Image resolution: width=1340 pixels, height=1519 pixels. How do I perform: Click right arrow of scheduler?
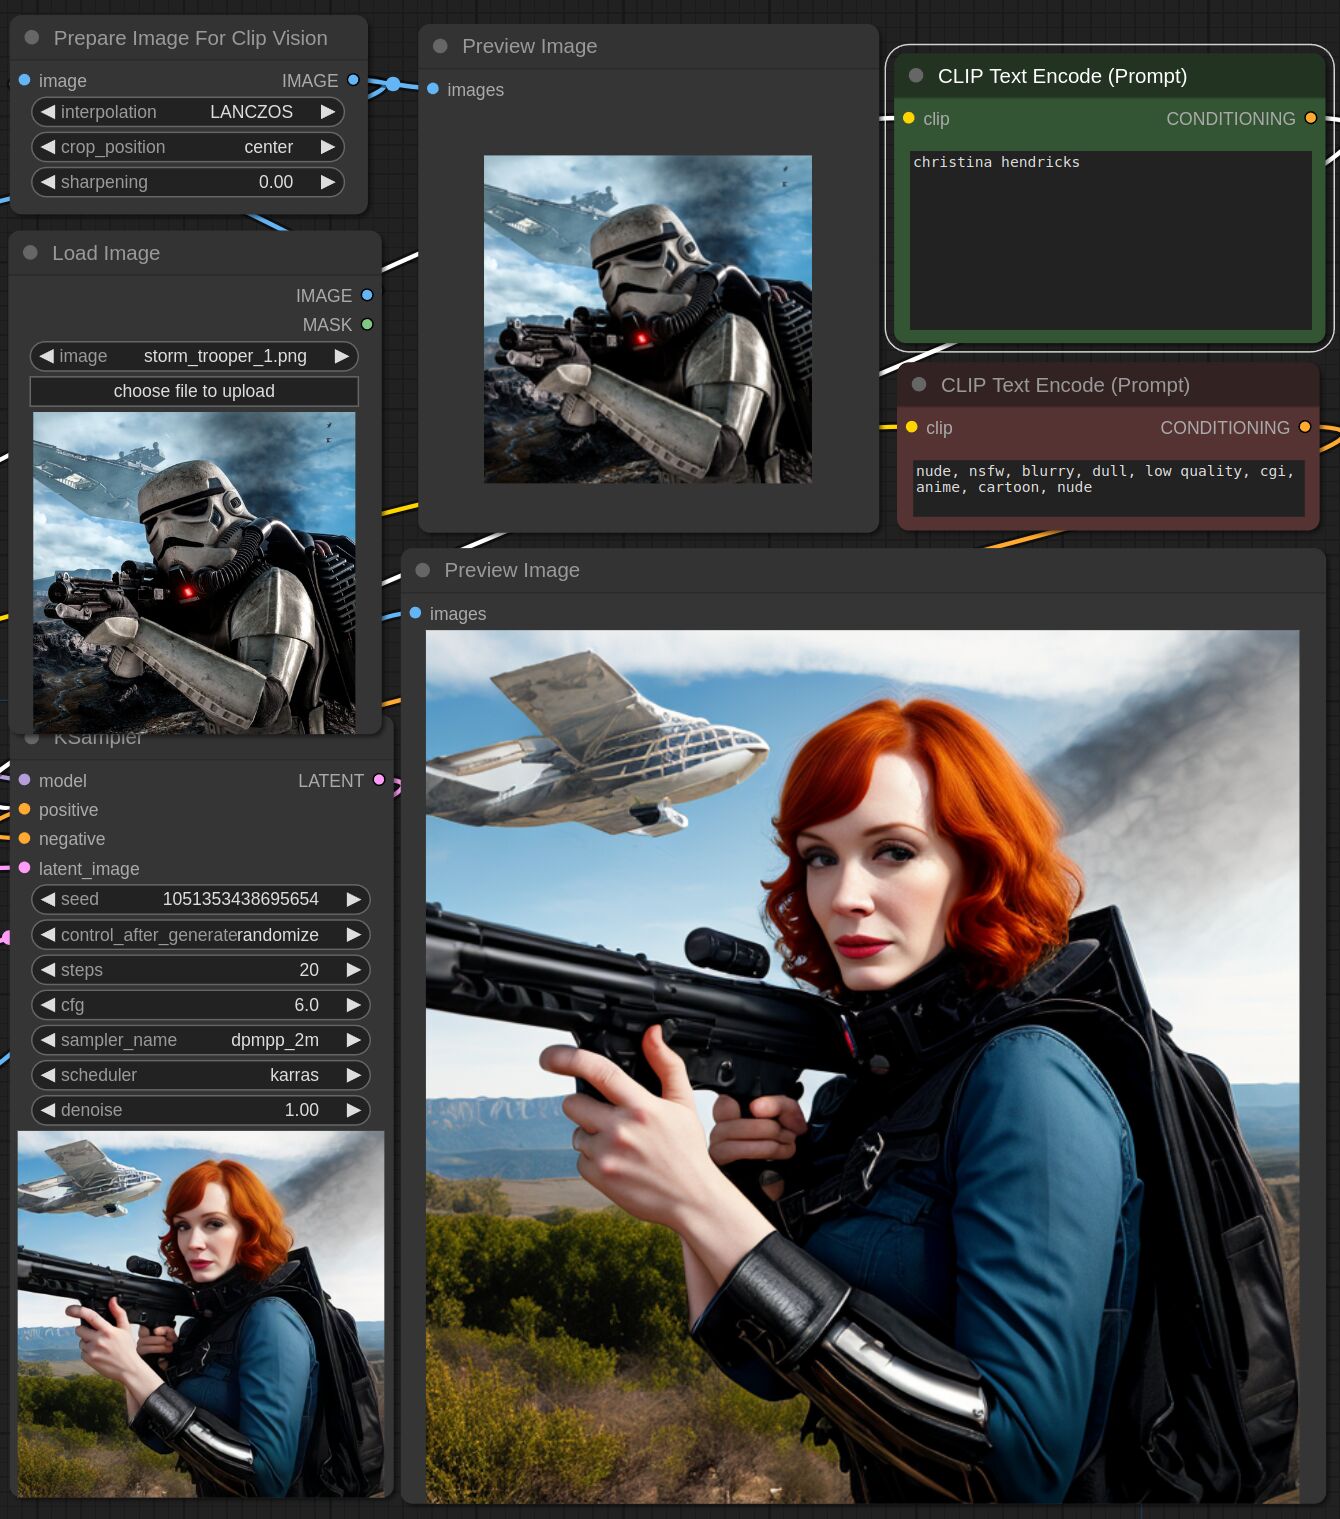coord(354,1075)
